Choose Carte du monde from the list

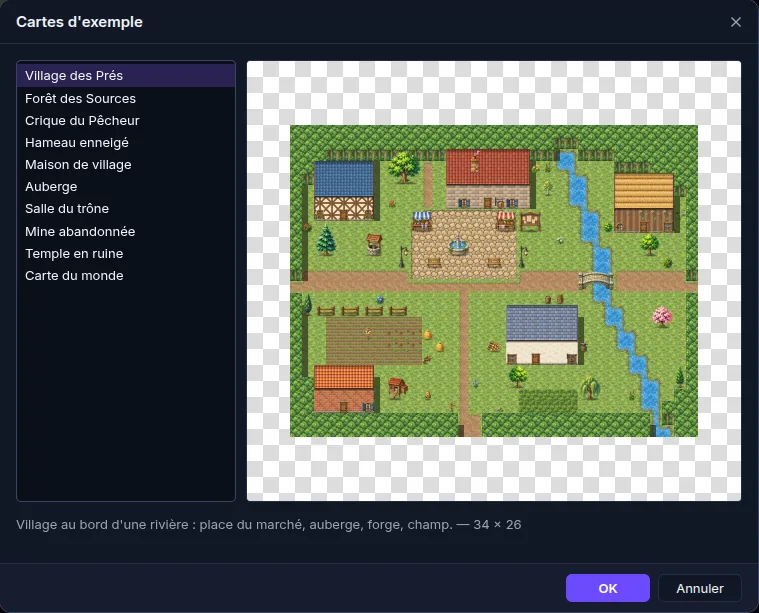click(126, 276)
